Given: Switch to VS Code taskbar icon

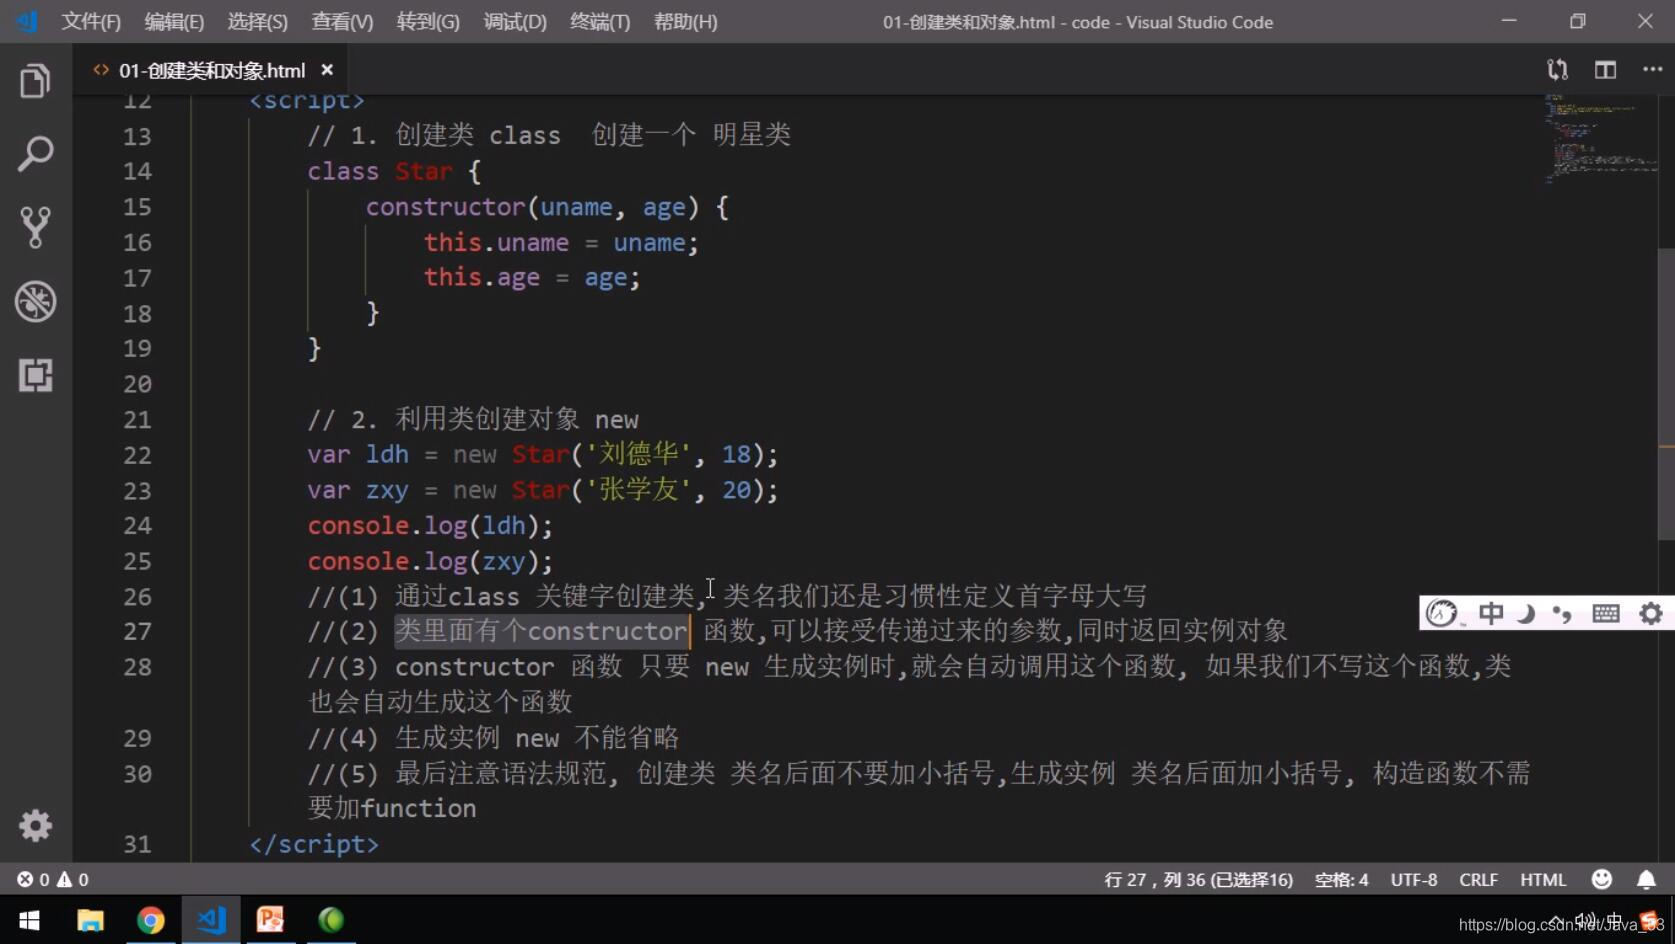Looking at the screenshot, I should (x=211, y=920).
